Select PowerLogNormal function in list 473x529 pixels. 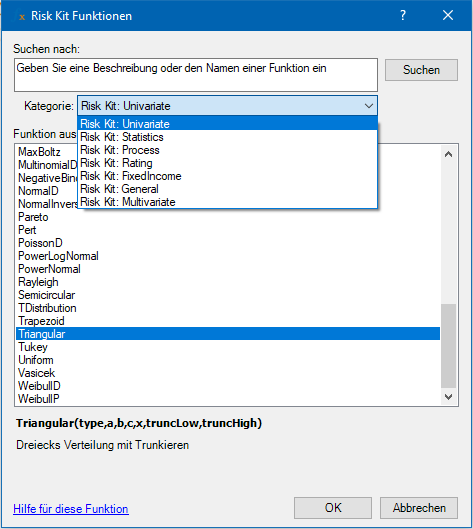pyautogui.click(x=228, y=256)
